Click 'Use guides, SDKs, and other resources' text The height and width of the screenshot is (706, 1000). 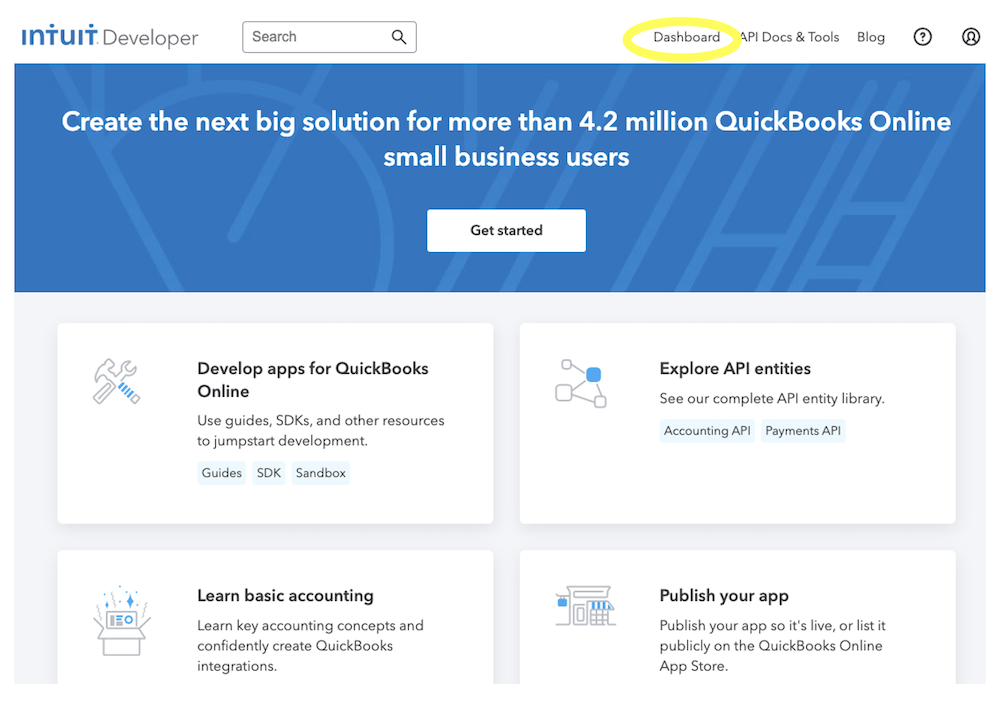pos(321,430)
